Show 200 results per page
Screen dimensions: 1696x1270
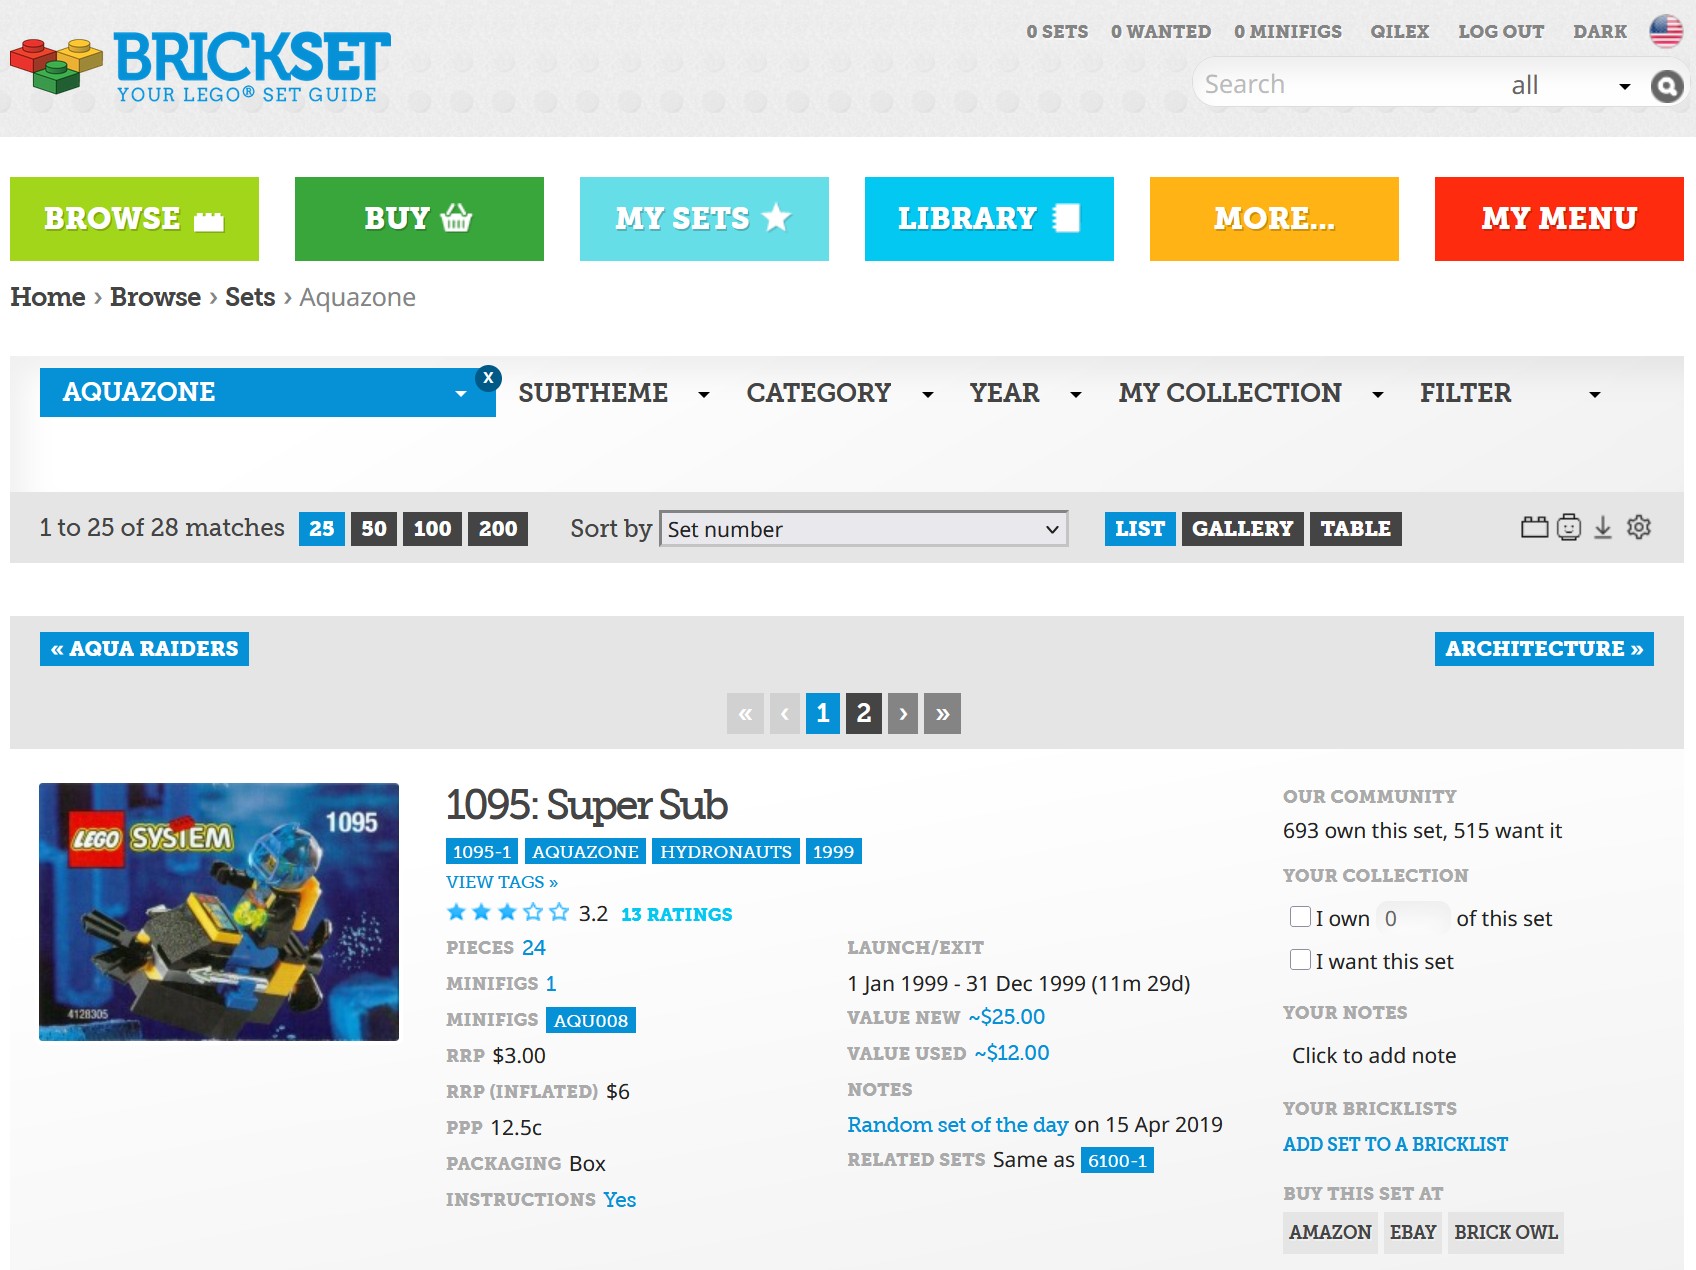pos(498,529)
